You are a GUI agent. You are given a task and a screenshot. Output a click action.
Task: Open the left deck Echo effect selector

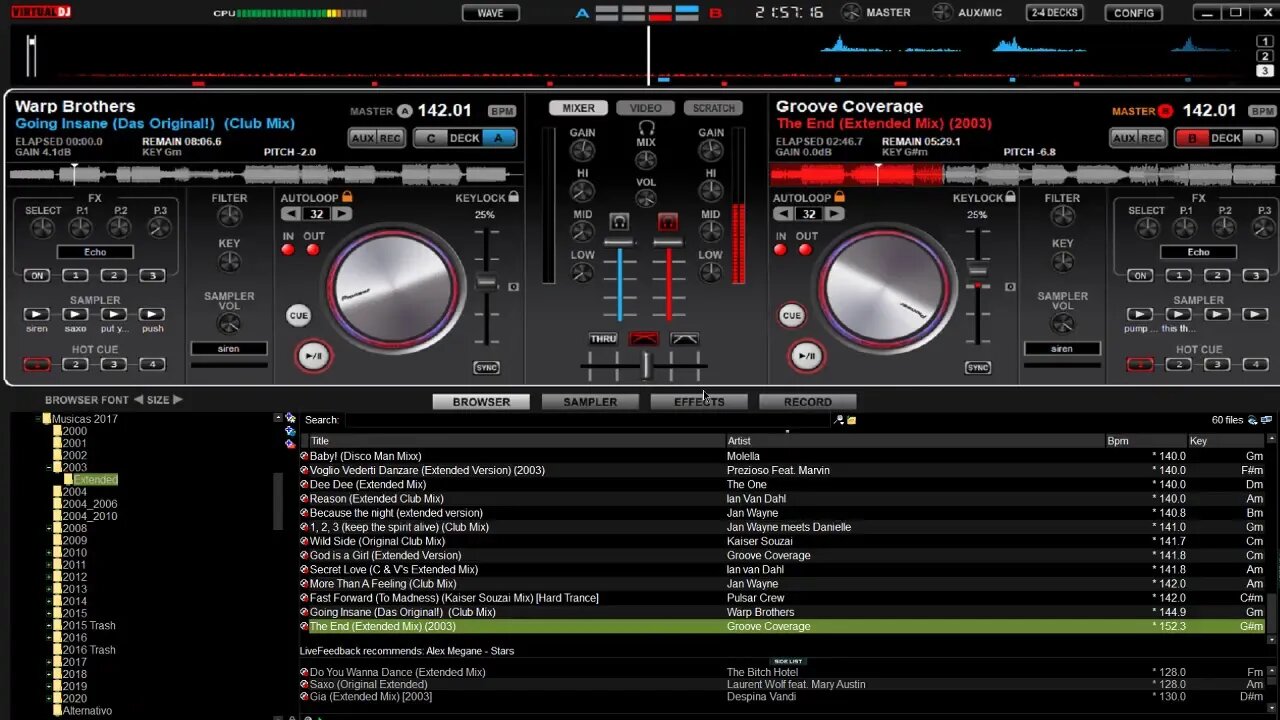(95, 252)
